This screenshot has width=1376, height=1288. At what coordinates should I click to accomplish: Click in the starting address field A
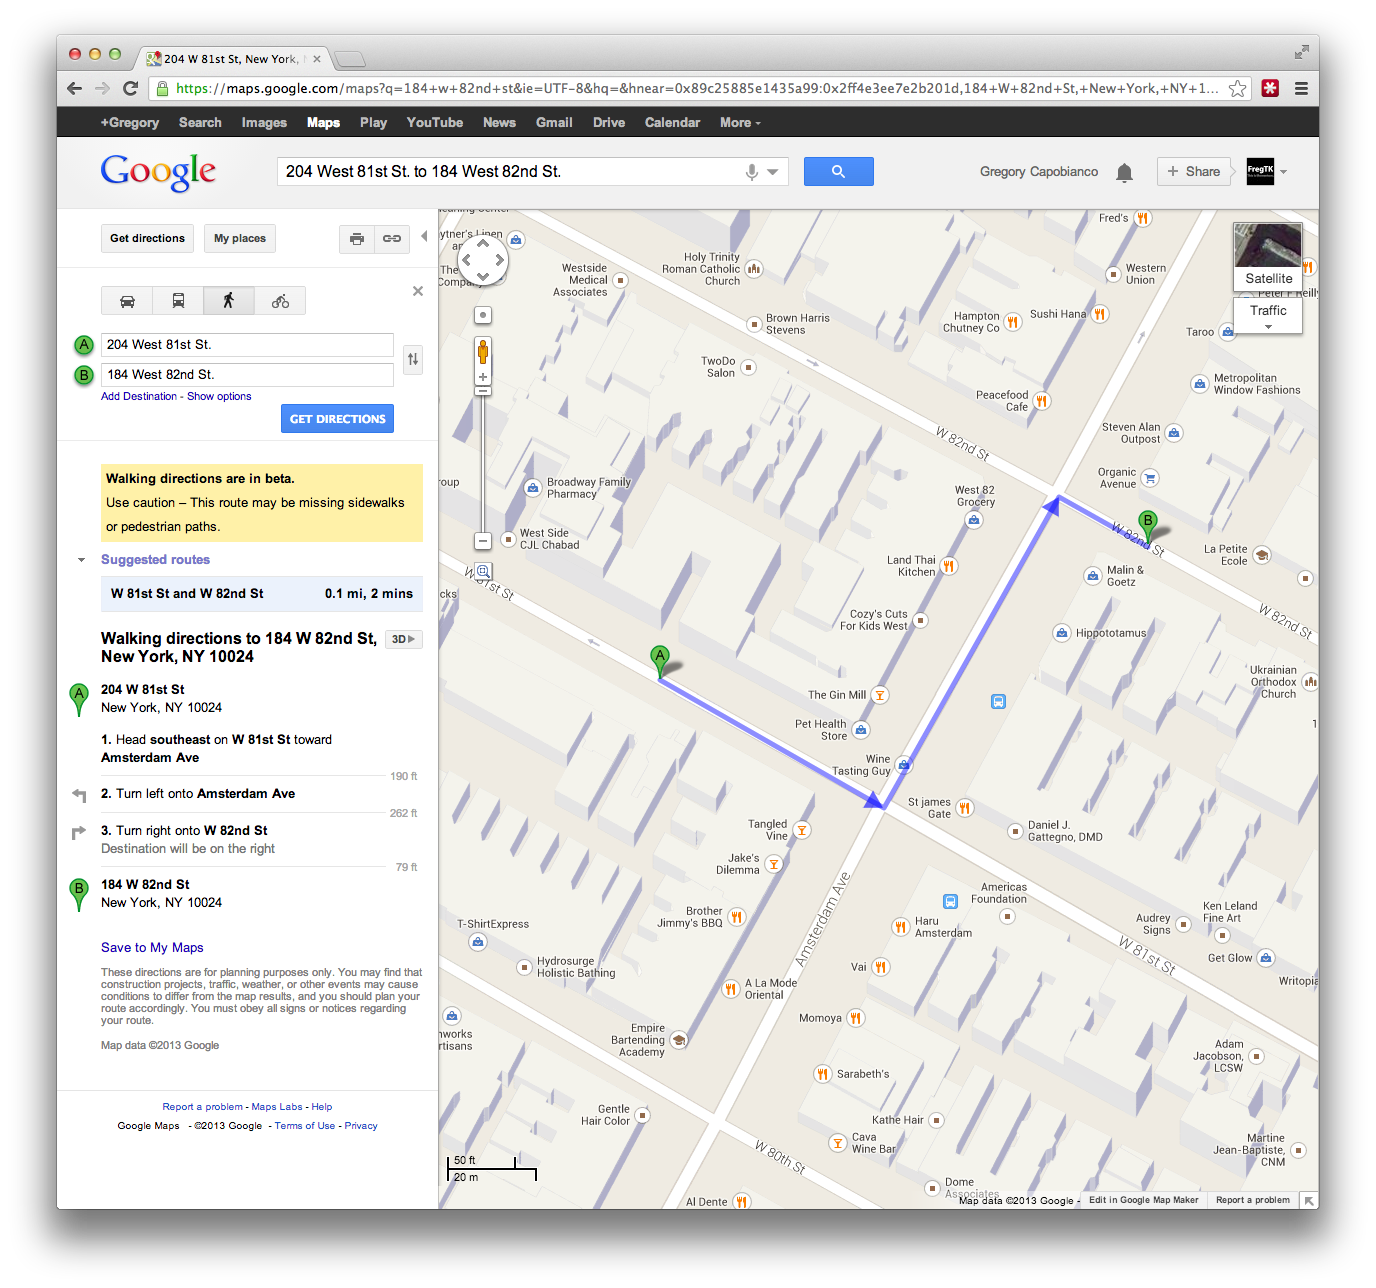click(247, 345)
